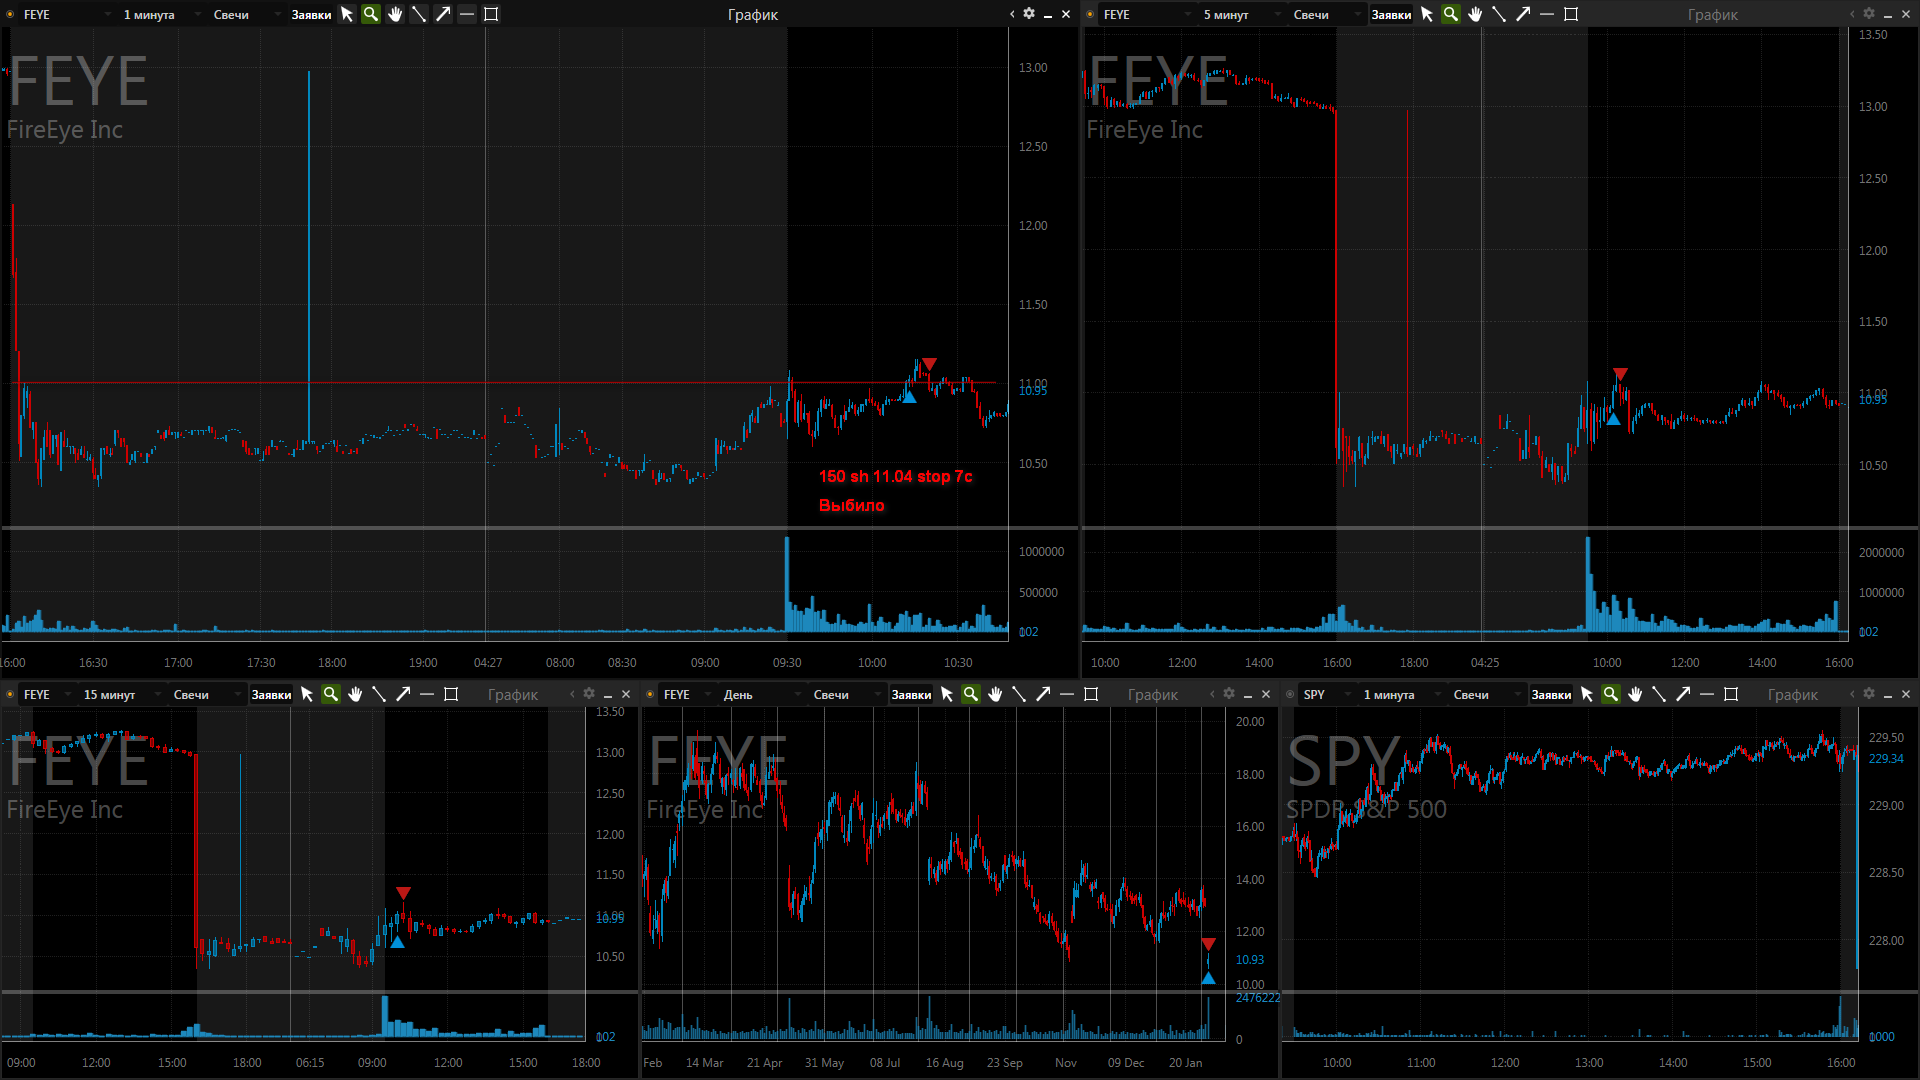Viewport: 1920px width, 1080px height.
Task: Toggle the link dot of FEYE 5-minute chart
Action: [1090, 14]
